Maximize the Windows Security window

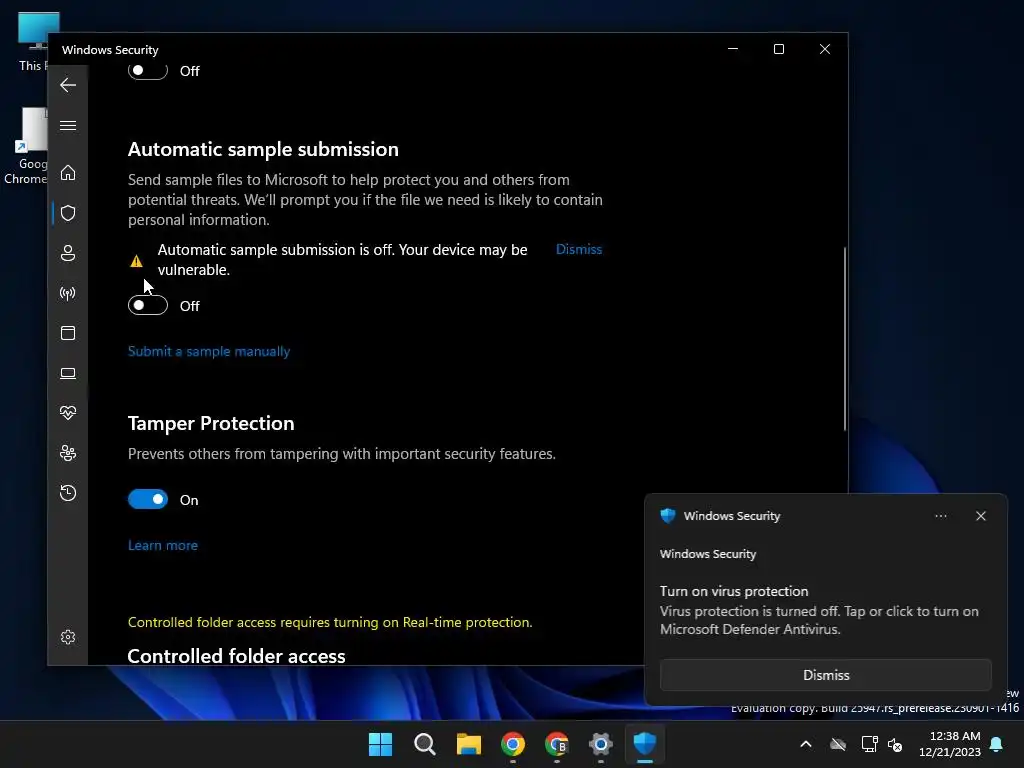(x=778, y=49)
